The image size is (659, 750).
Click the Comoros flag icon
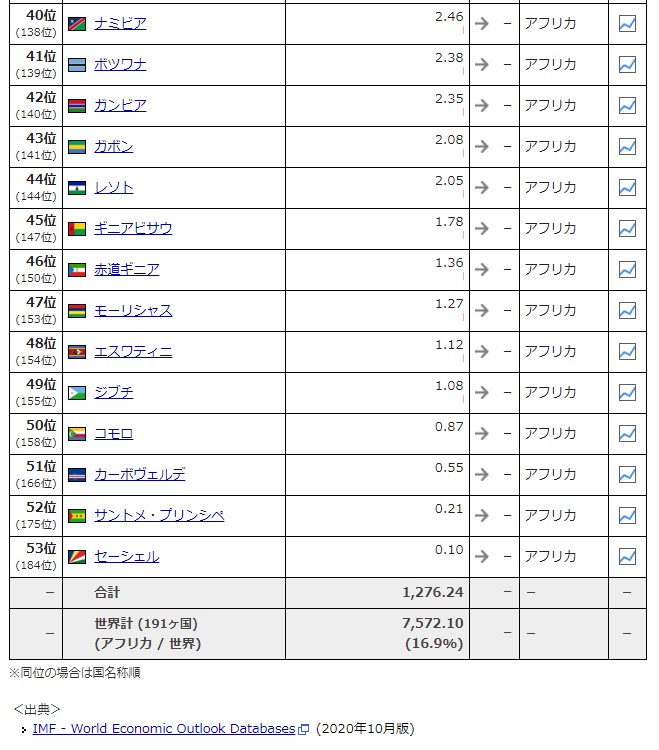point(77,433)
